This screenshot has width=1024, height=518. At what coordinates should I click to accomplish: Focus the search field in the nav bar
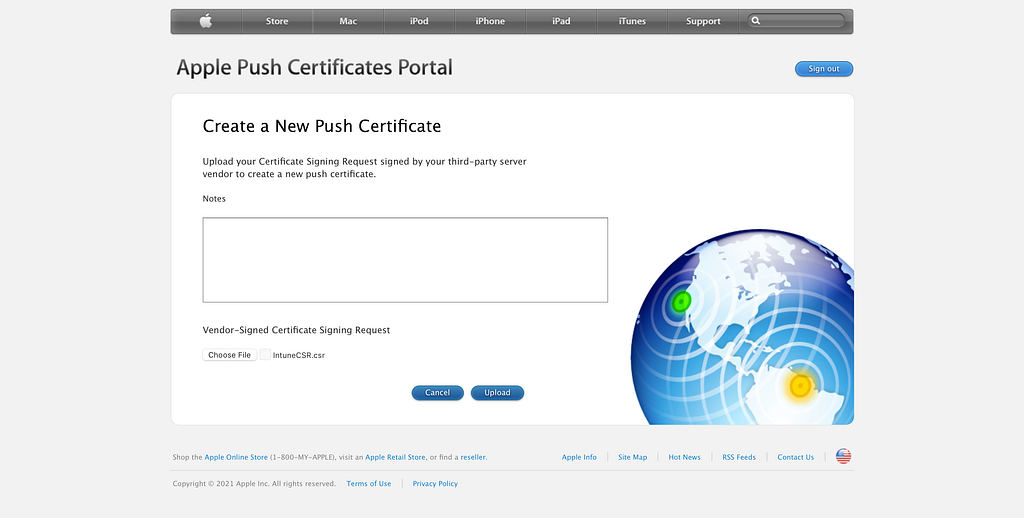pos(796,21)
